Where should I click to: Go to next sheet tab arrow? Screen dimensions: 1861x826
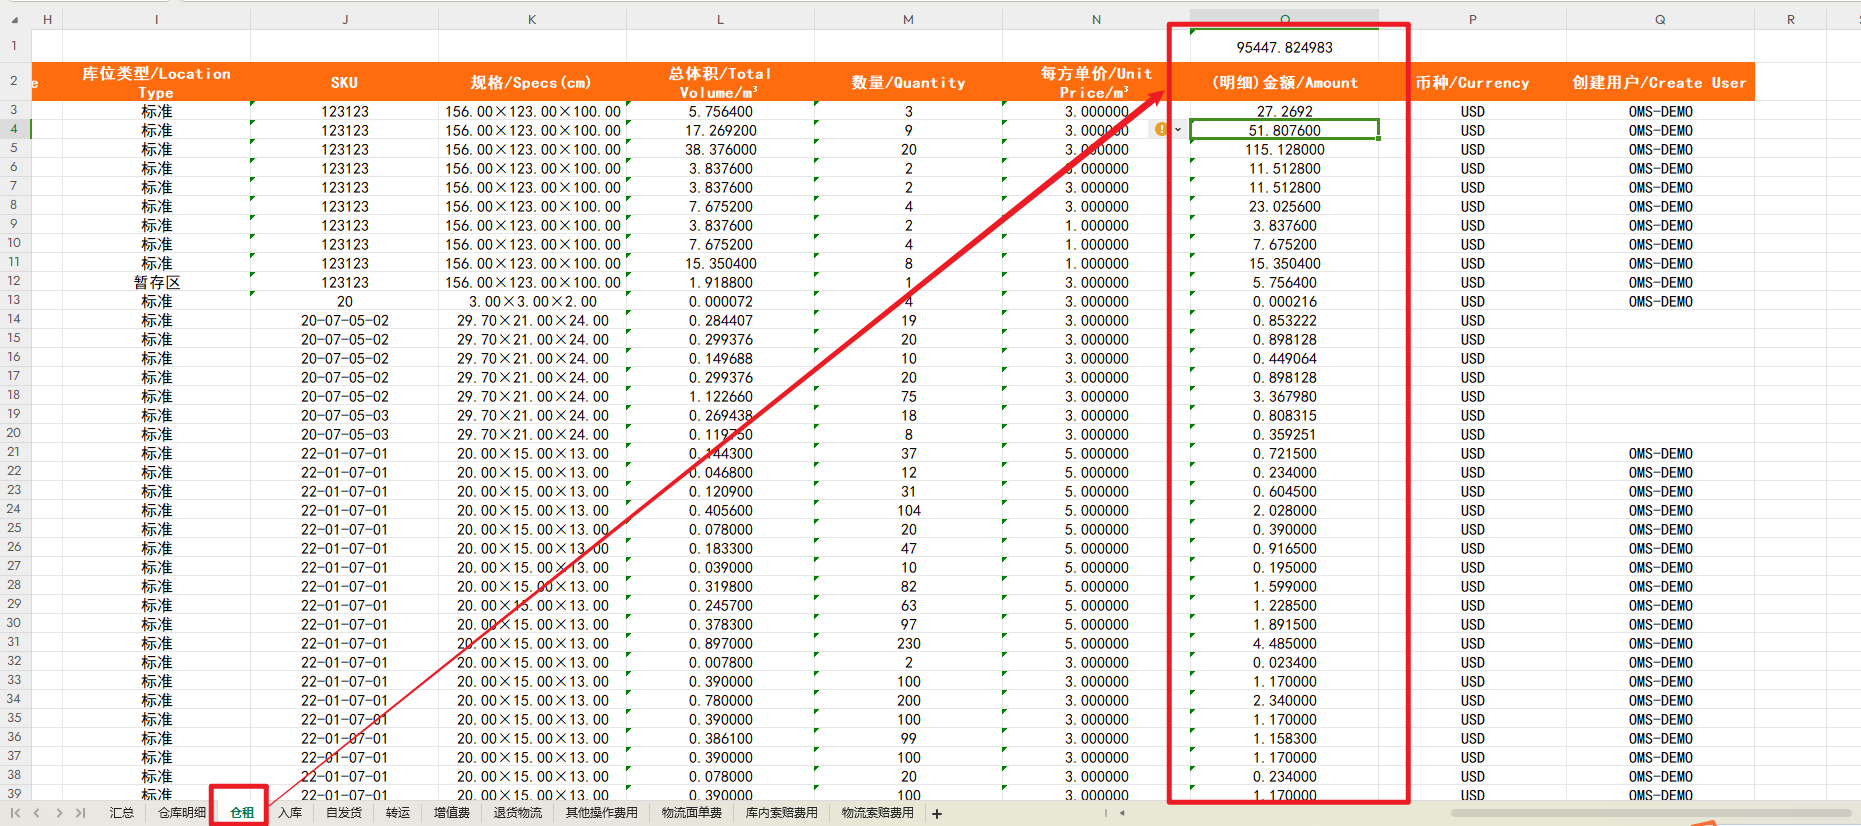[x=59, y=813]
